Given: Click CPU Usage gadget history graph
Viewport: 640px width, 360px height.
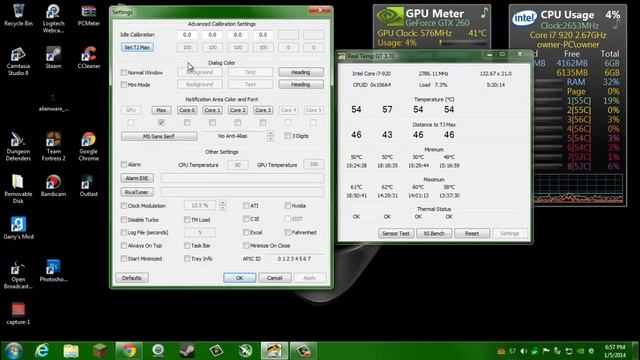Looking at the screenshot, I should (x=579, y=189).
